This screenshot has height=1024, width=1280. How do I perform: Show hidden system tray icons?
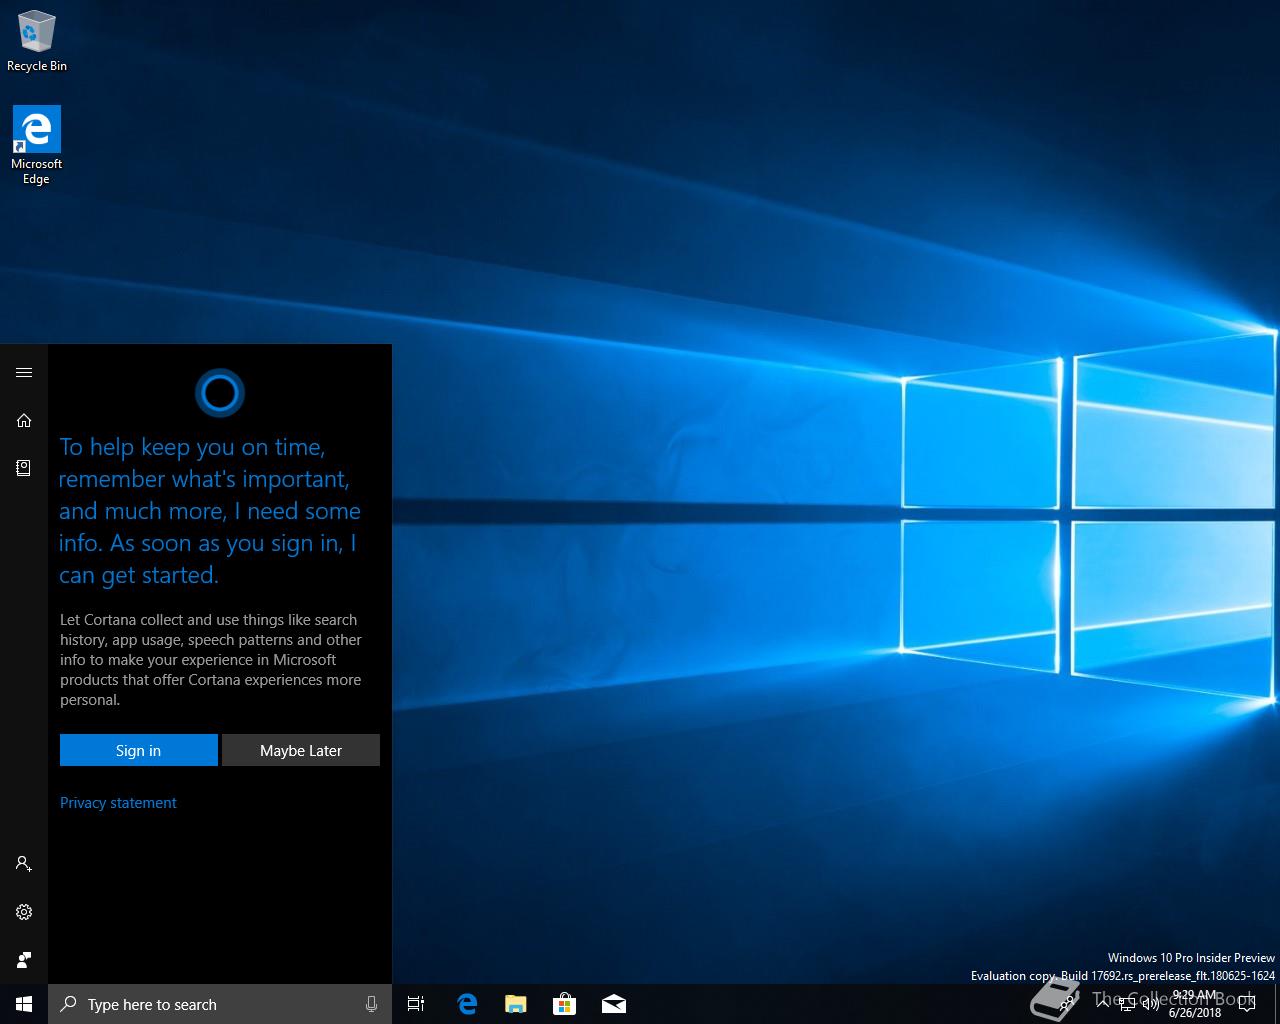click(x=1102, y=1004)
